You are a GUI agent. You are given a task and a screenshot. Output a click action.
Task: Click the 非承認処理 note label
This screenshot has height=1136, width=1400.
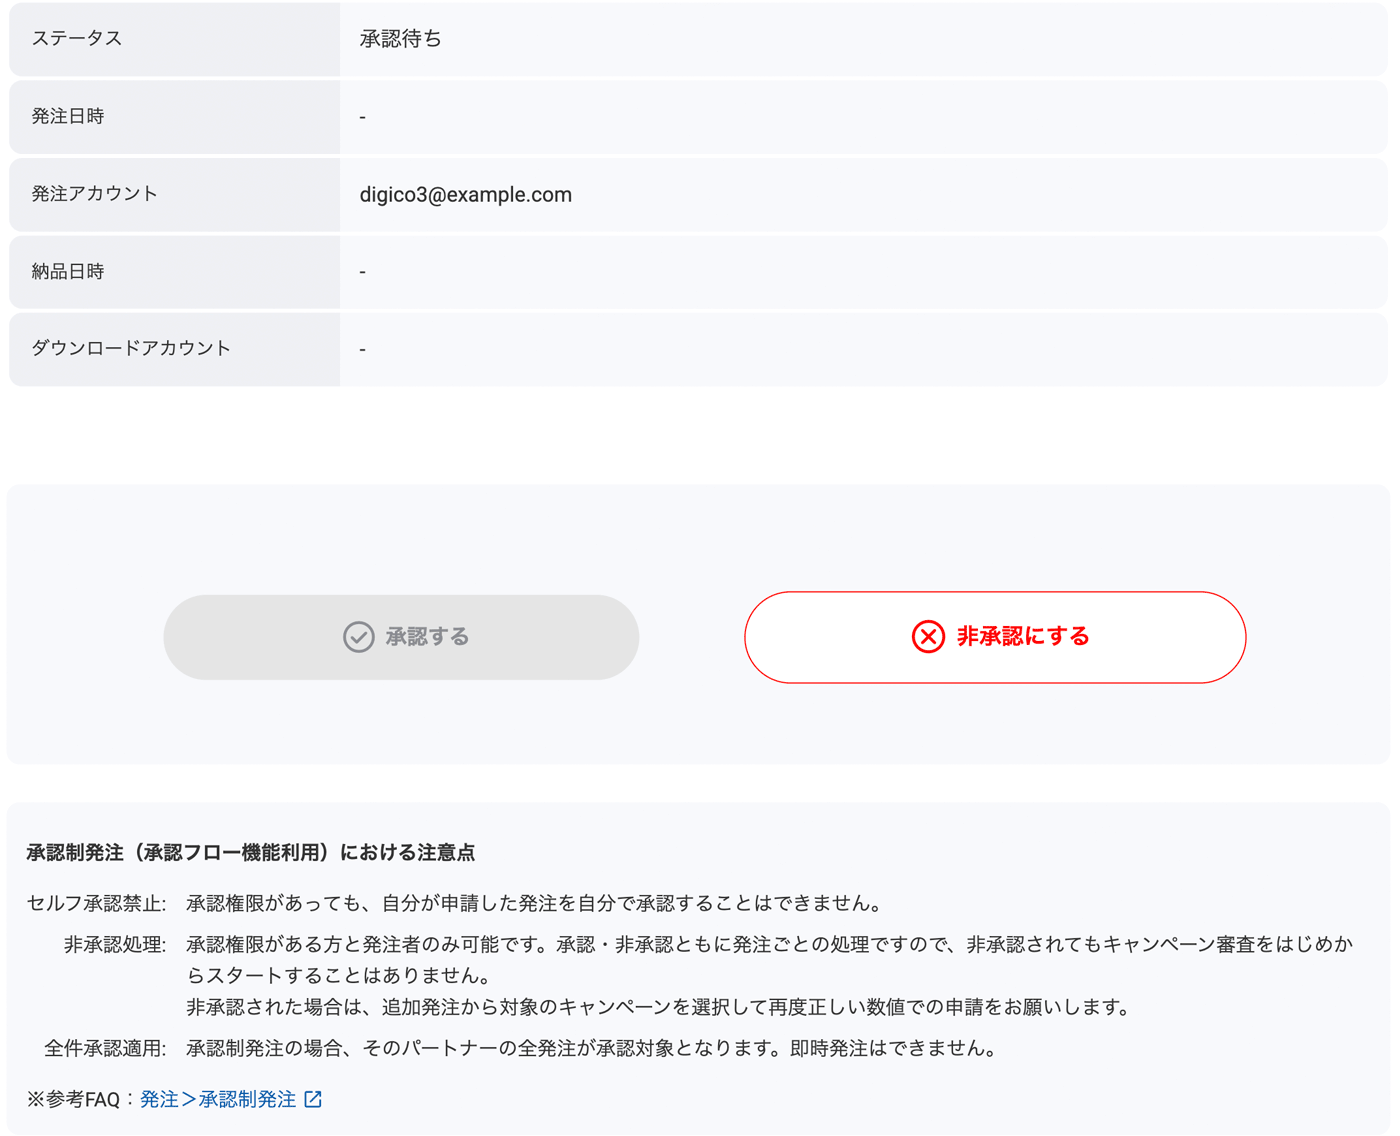coord(114,945)
